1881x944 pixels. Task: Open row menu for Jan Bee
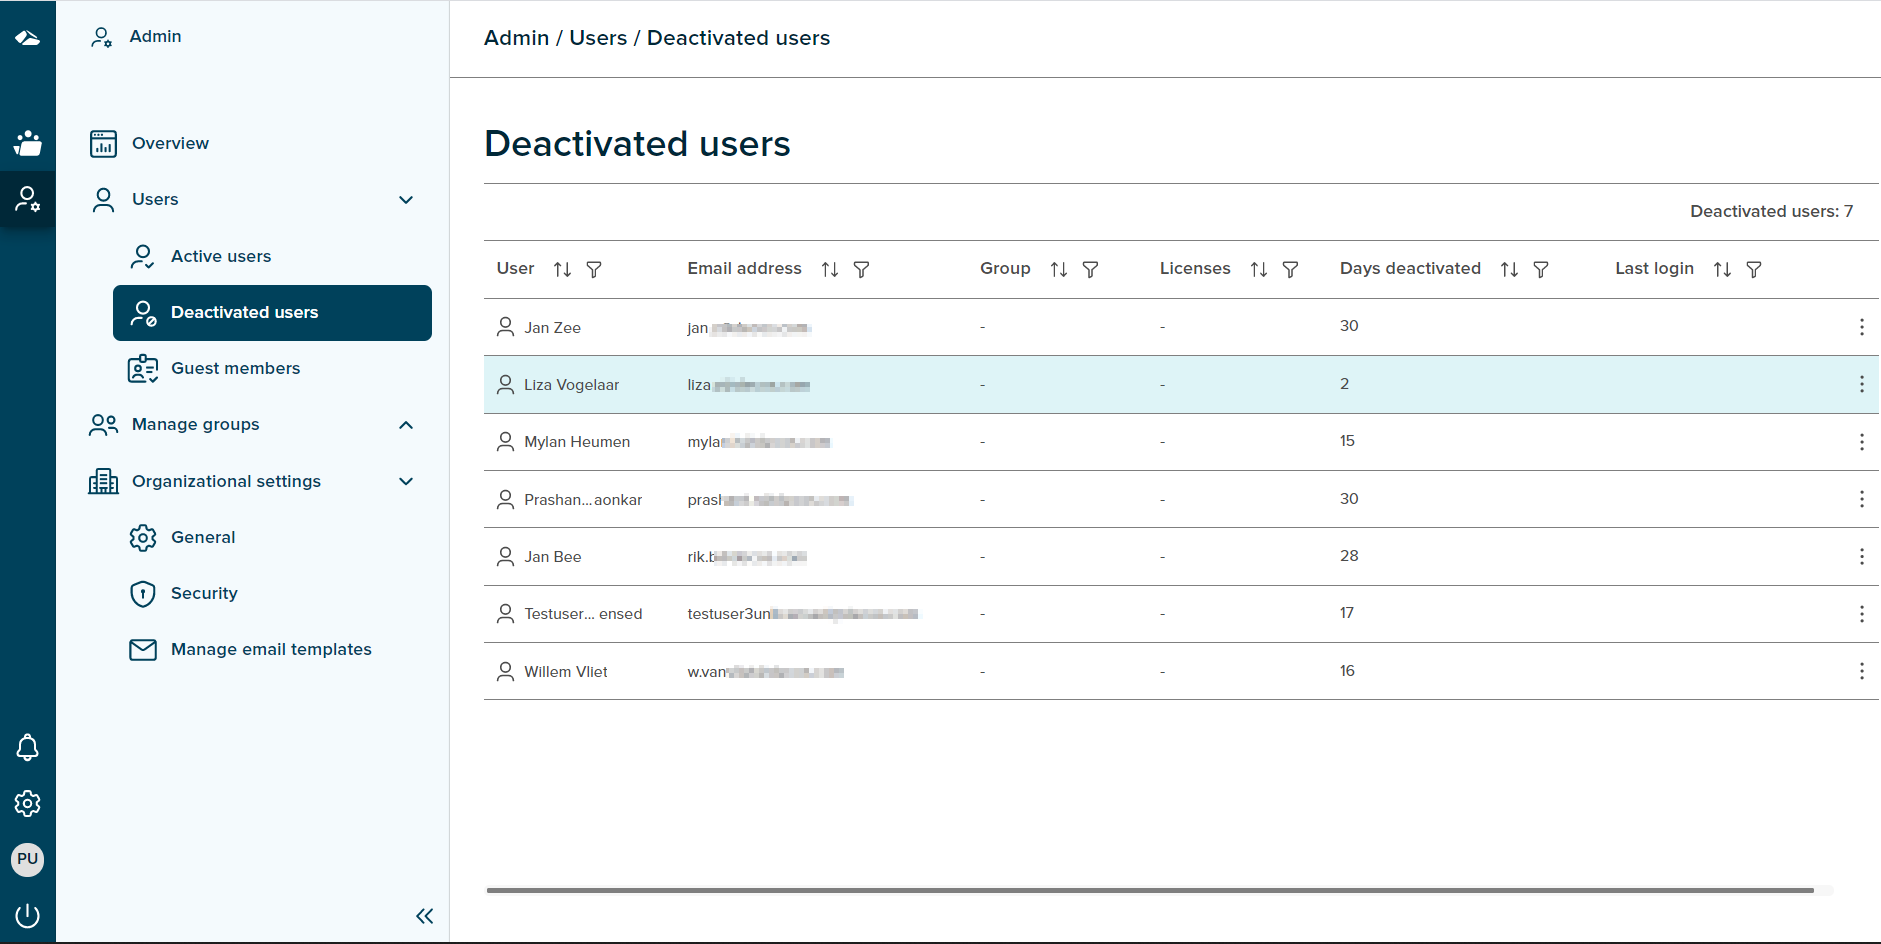(1861, 556)
